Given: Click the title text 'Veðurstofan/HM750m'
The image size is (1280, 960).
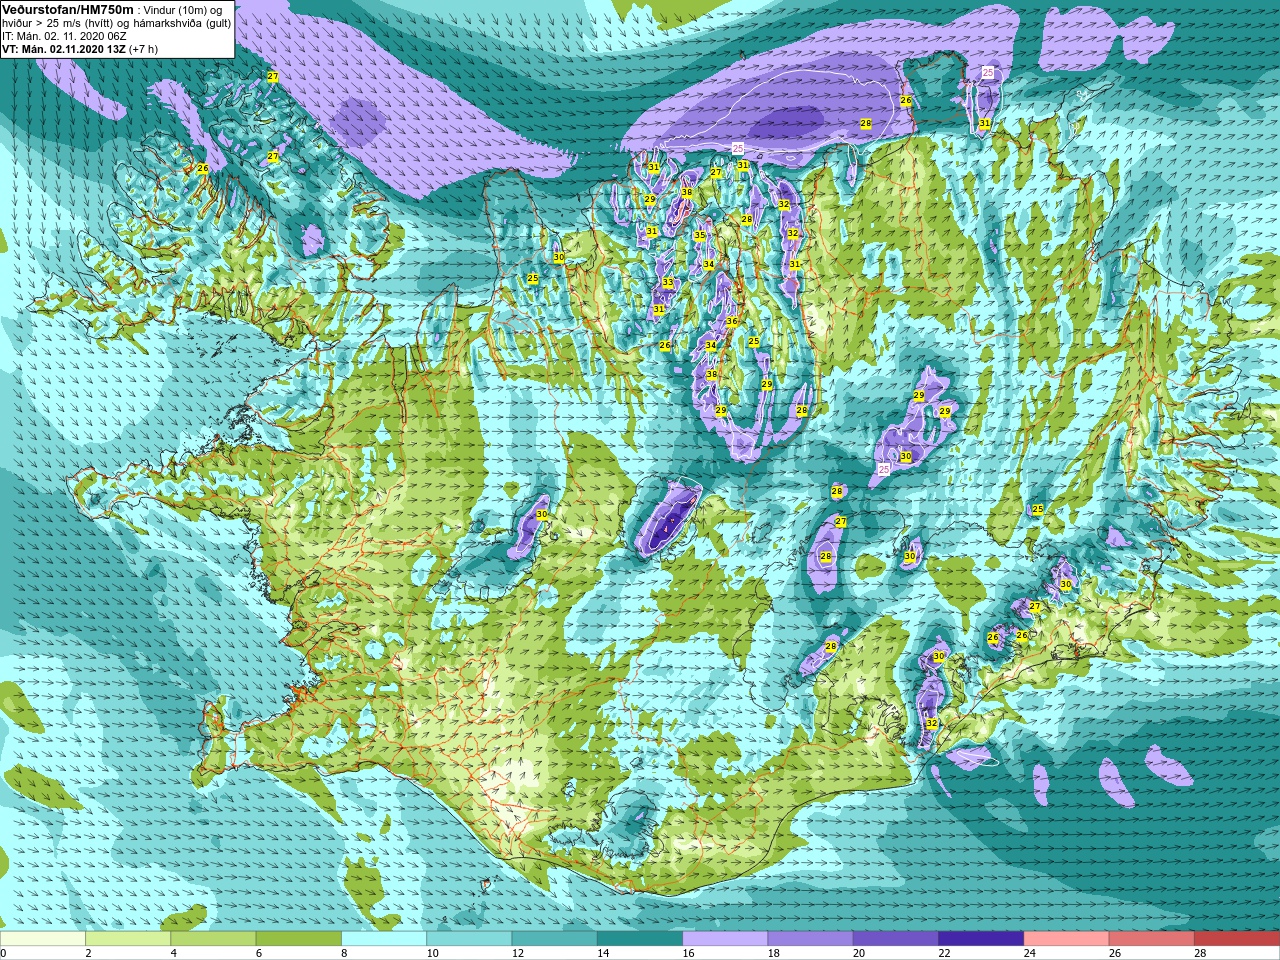Looking at the screenshot, I should (68, 10).
